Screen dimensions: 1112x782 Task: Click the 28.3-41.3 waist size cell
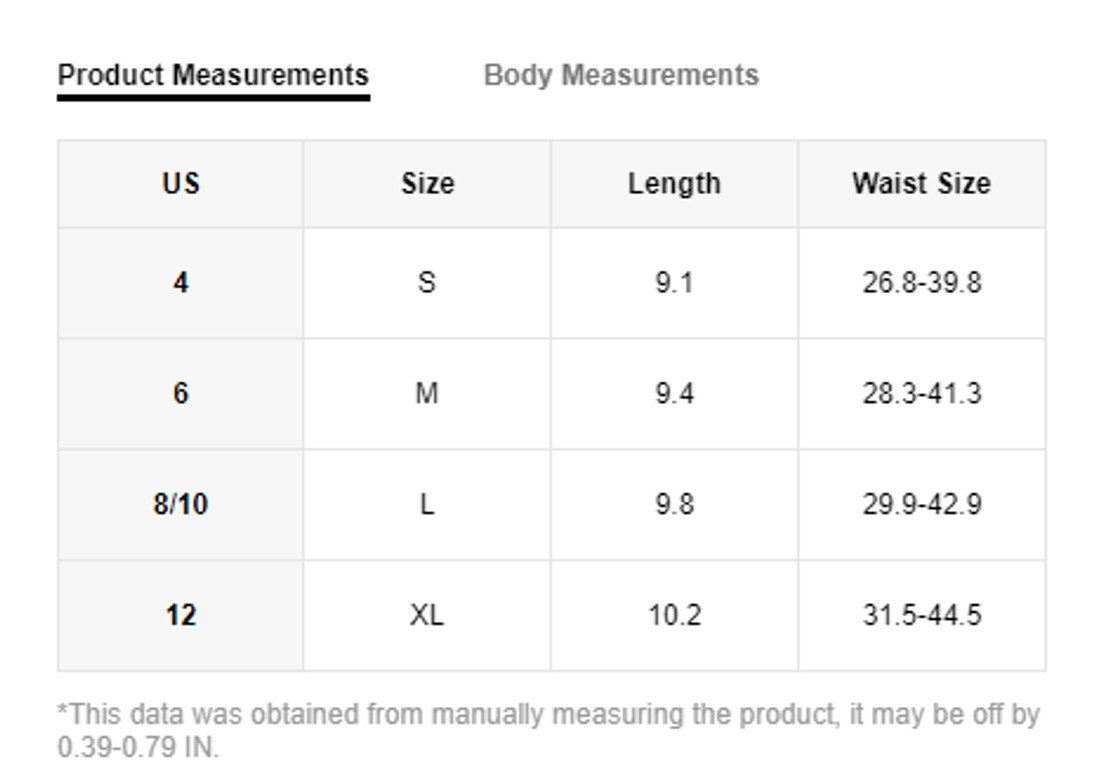[x=922, y=393]
